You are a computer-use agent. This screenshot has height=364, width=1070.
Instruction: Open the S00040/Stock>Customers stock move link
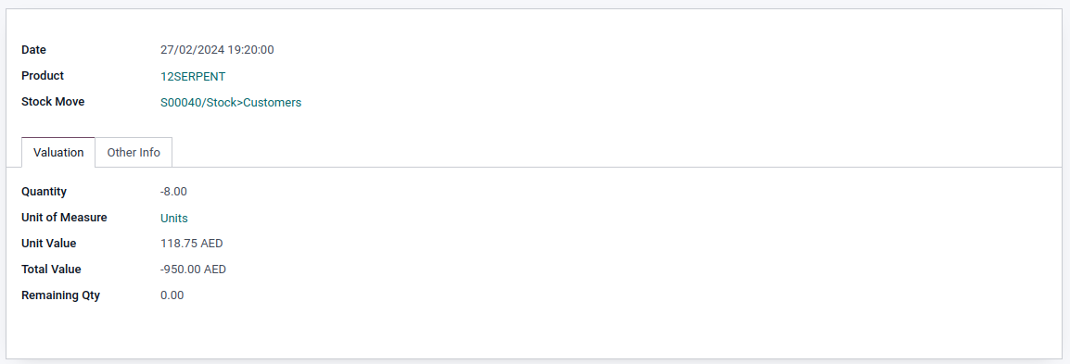pyautogui.click(x=231, y=102)
